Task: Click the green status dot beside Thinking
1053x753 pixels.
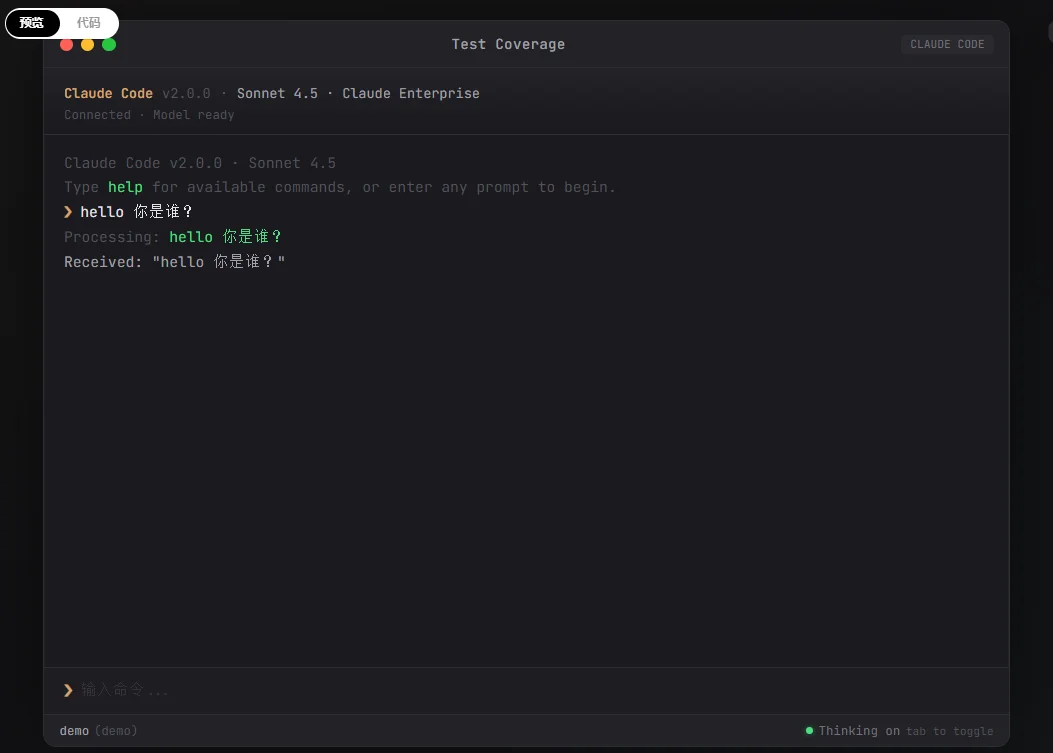Action: click(x=809, y=731)
